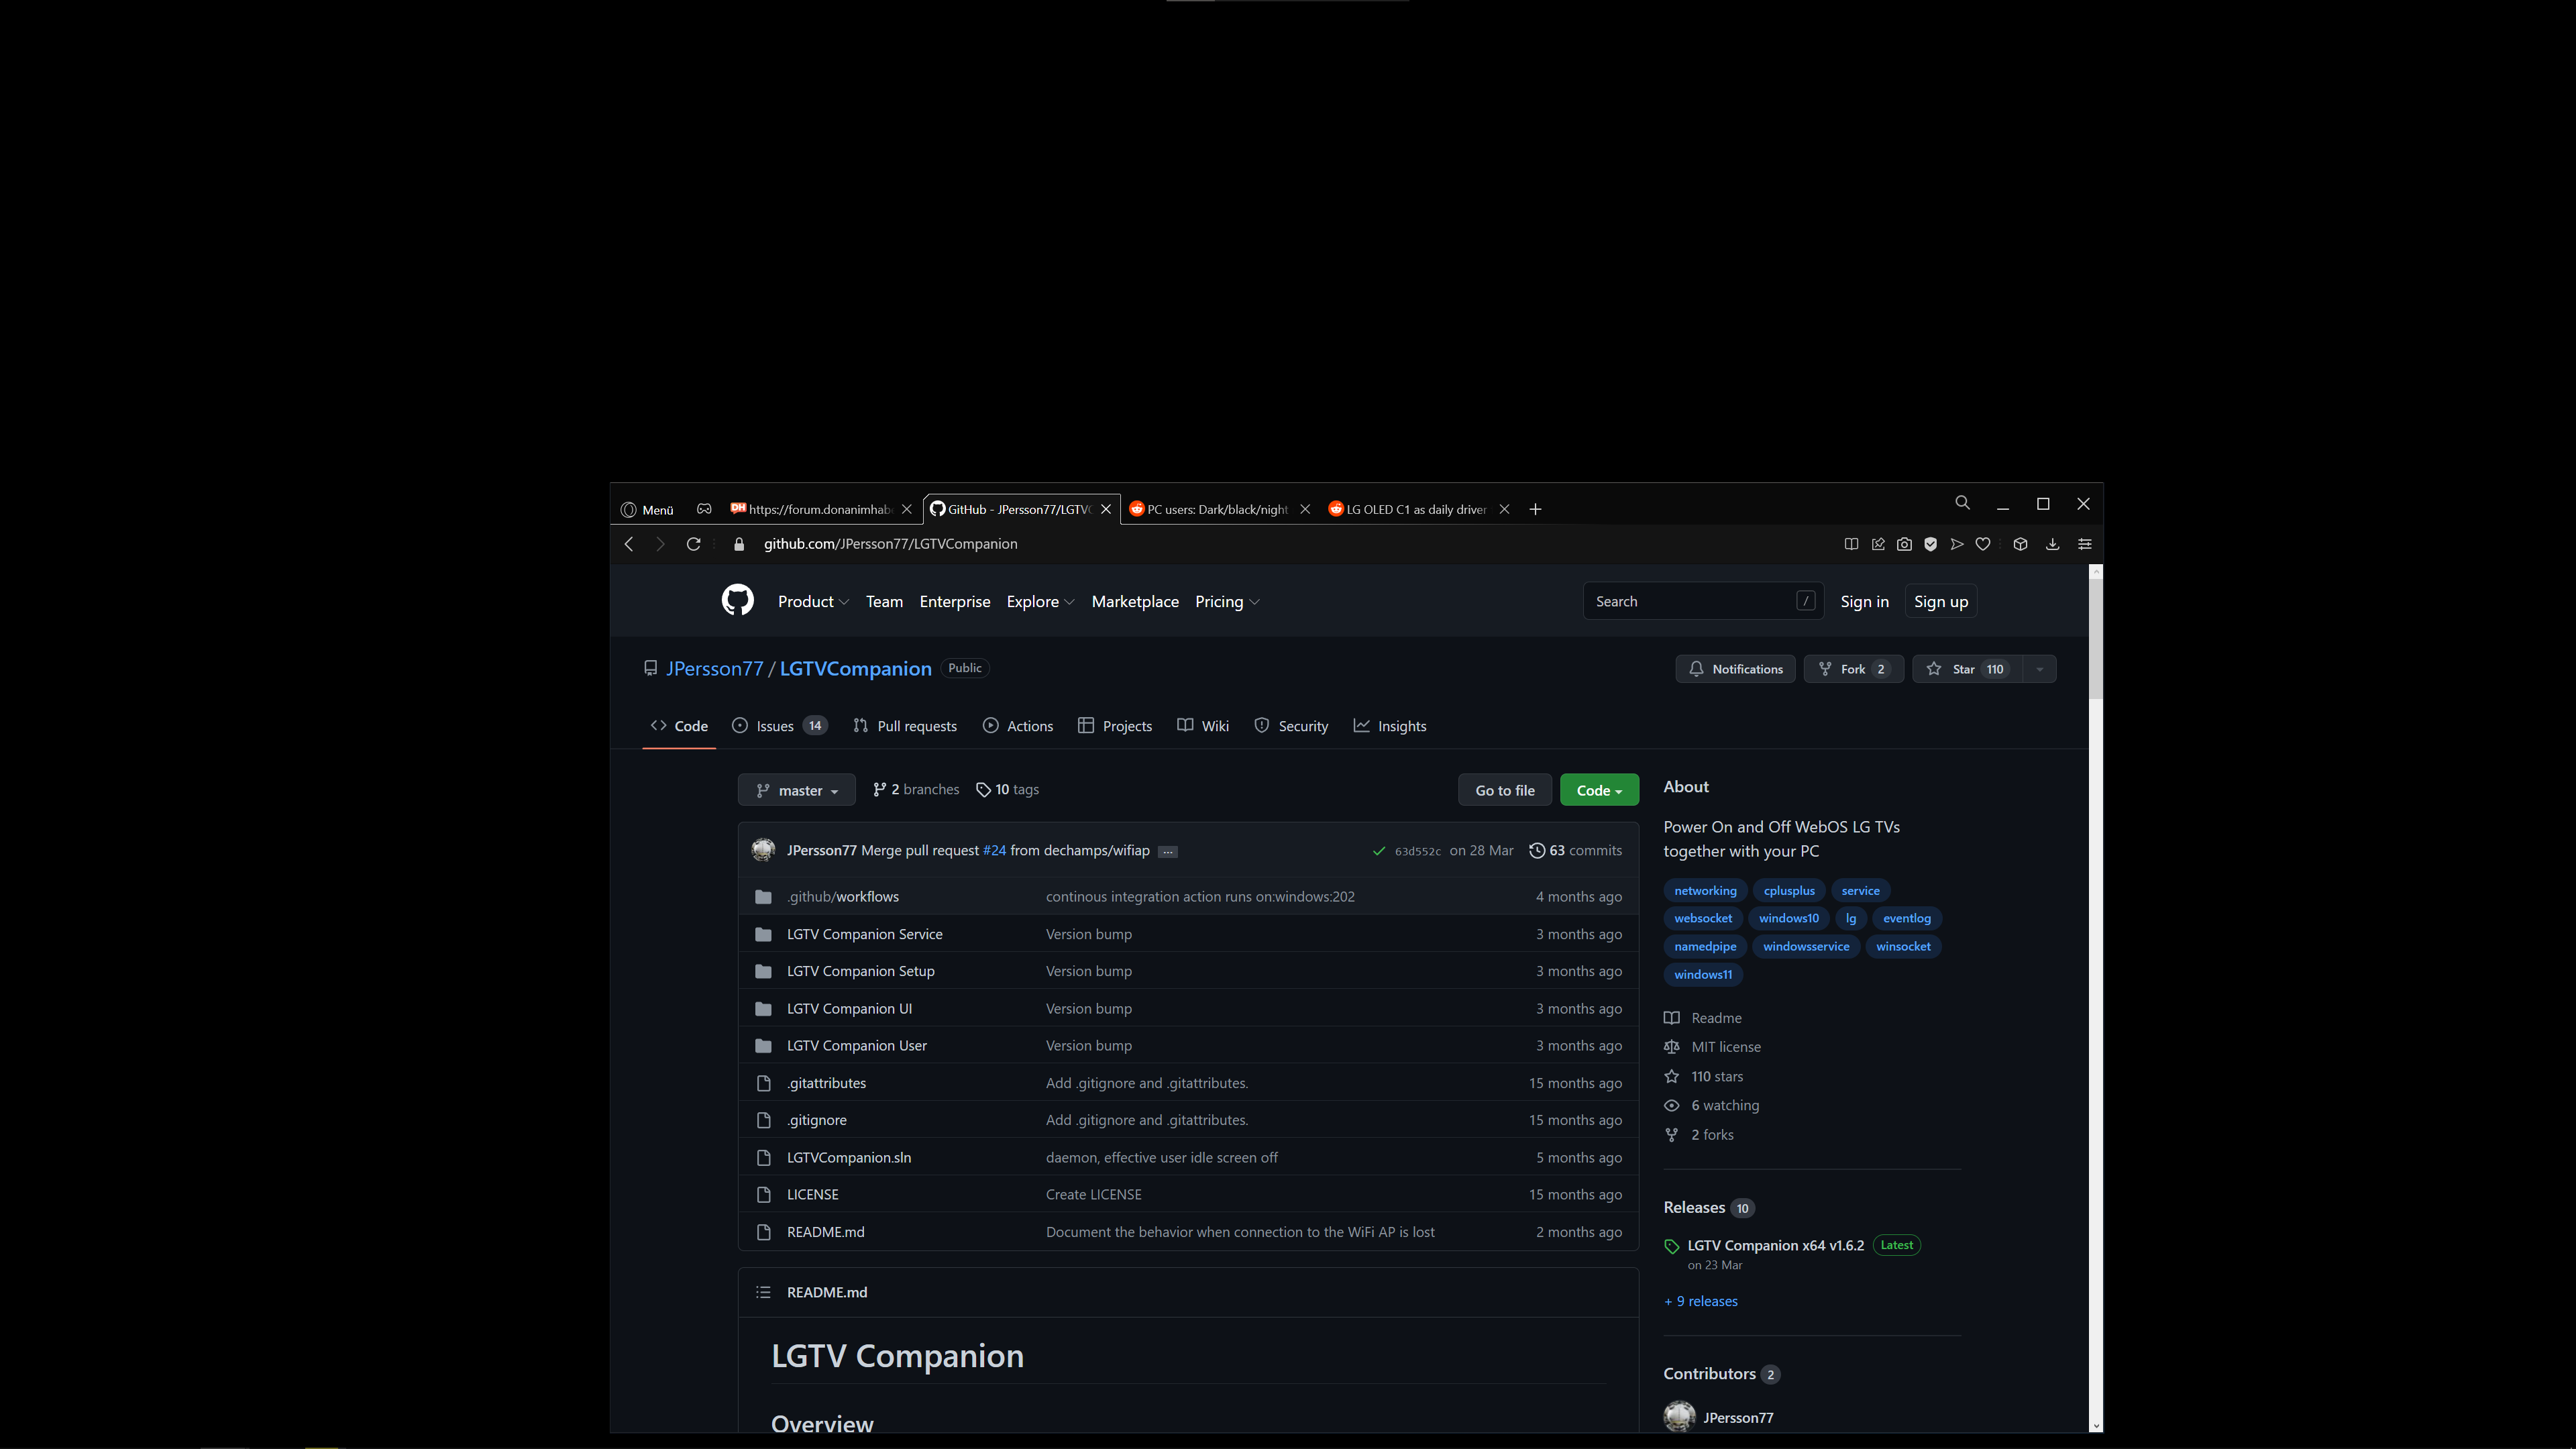Viewport: 2576px width, 1449px height.
Task: Go back with the browser back arrow
Action: 629,544
